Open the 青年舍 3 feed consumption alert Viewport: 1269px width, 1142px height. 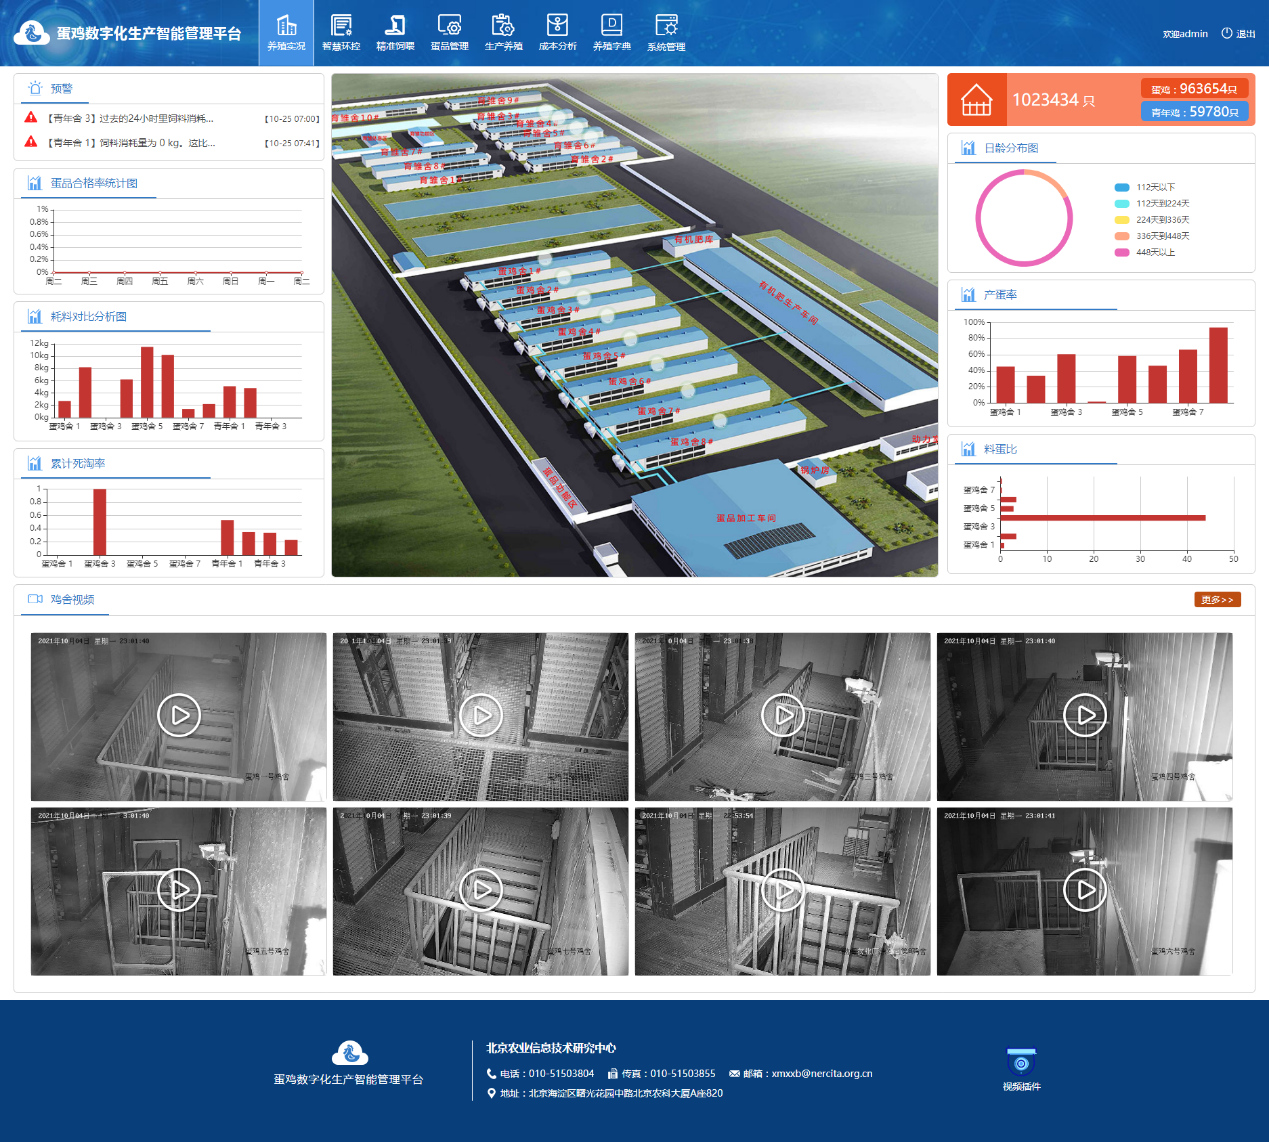coord(131,119)
